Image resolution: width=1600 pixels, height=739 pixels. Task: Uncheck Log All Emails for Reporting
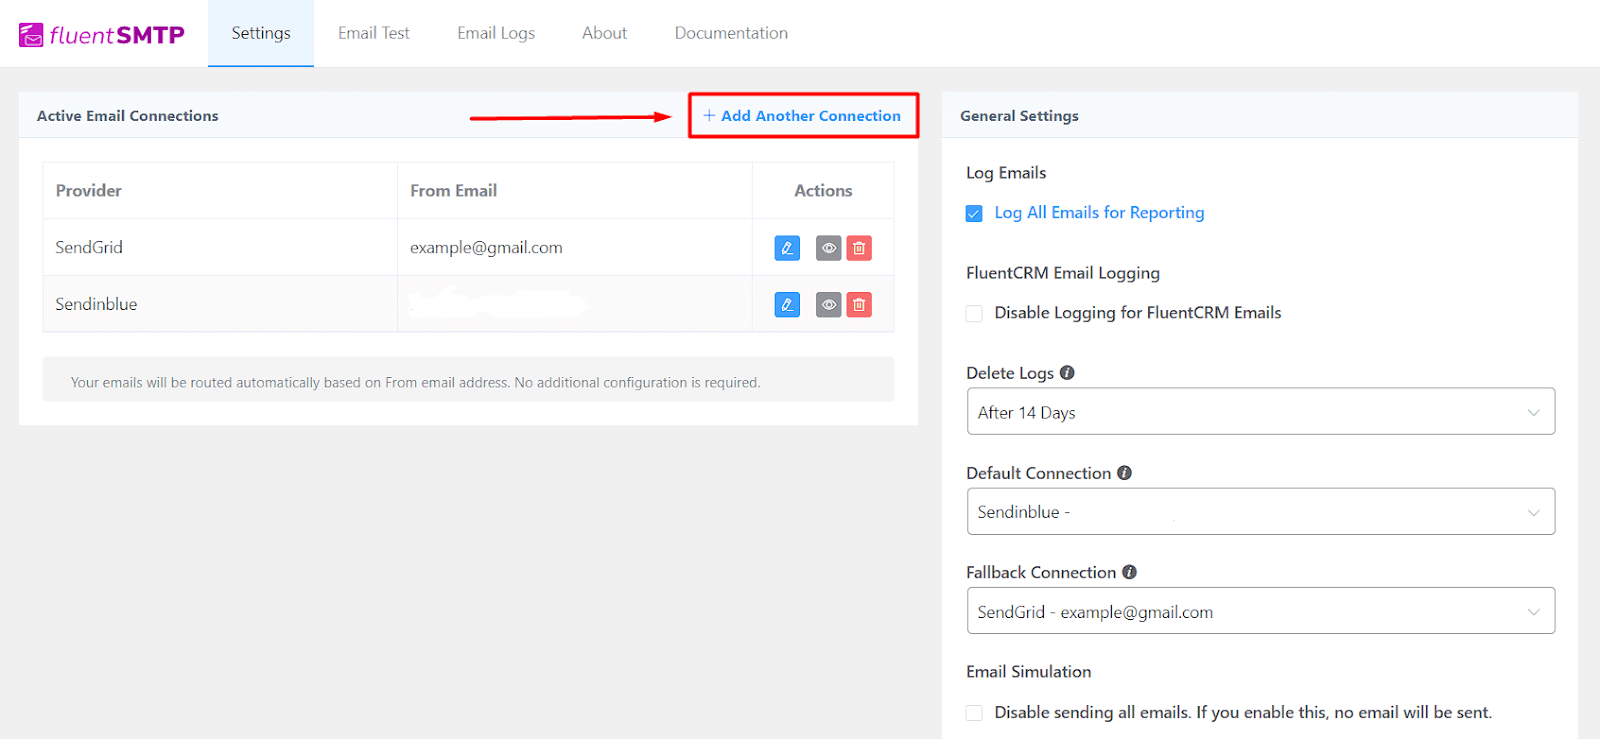pos(974,213)
